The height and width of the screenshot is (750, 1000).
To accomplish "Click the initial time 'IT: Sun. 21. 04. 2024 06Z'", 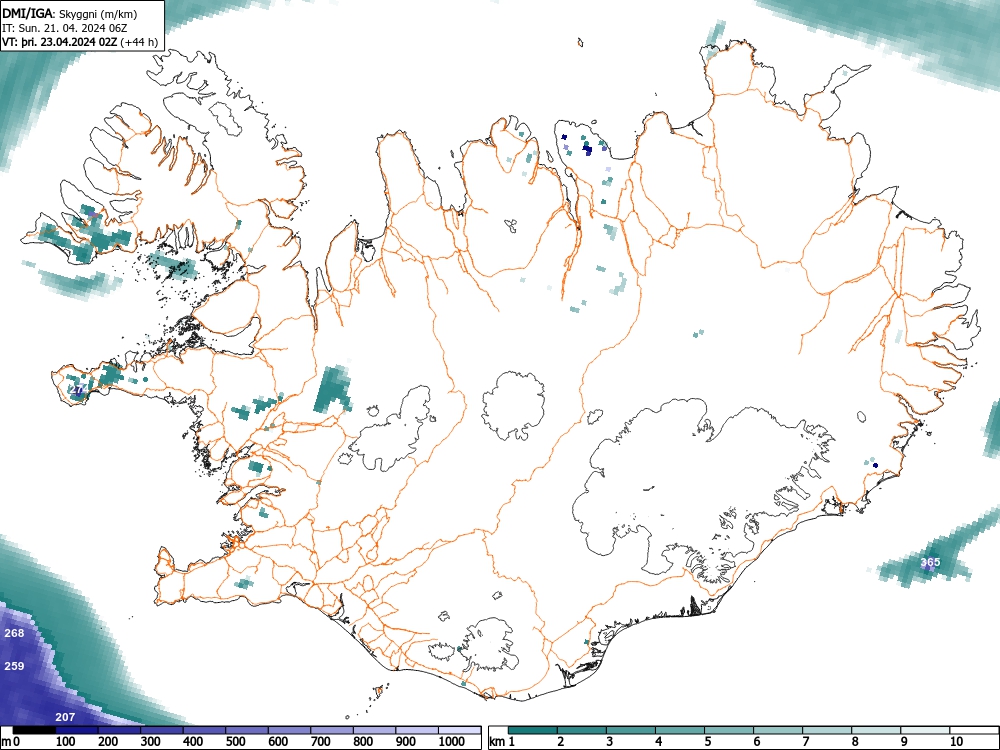I will click(65, 28).
